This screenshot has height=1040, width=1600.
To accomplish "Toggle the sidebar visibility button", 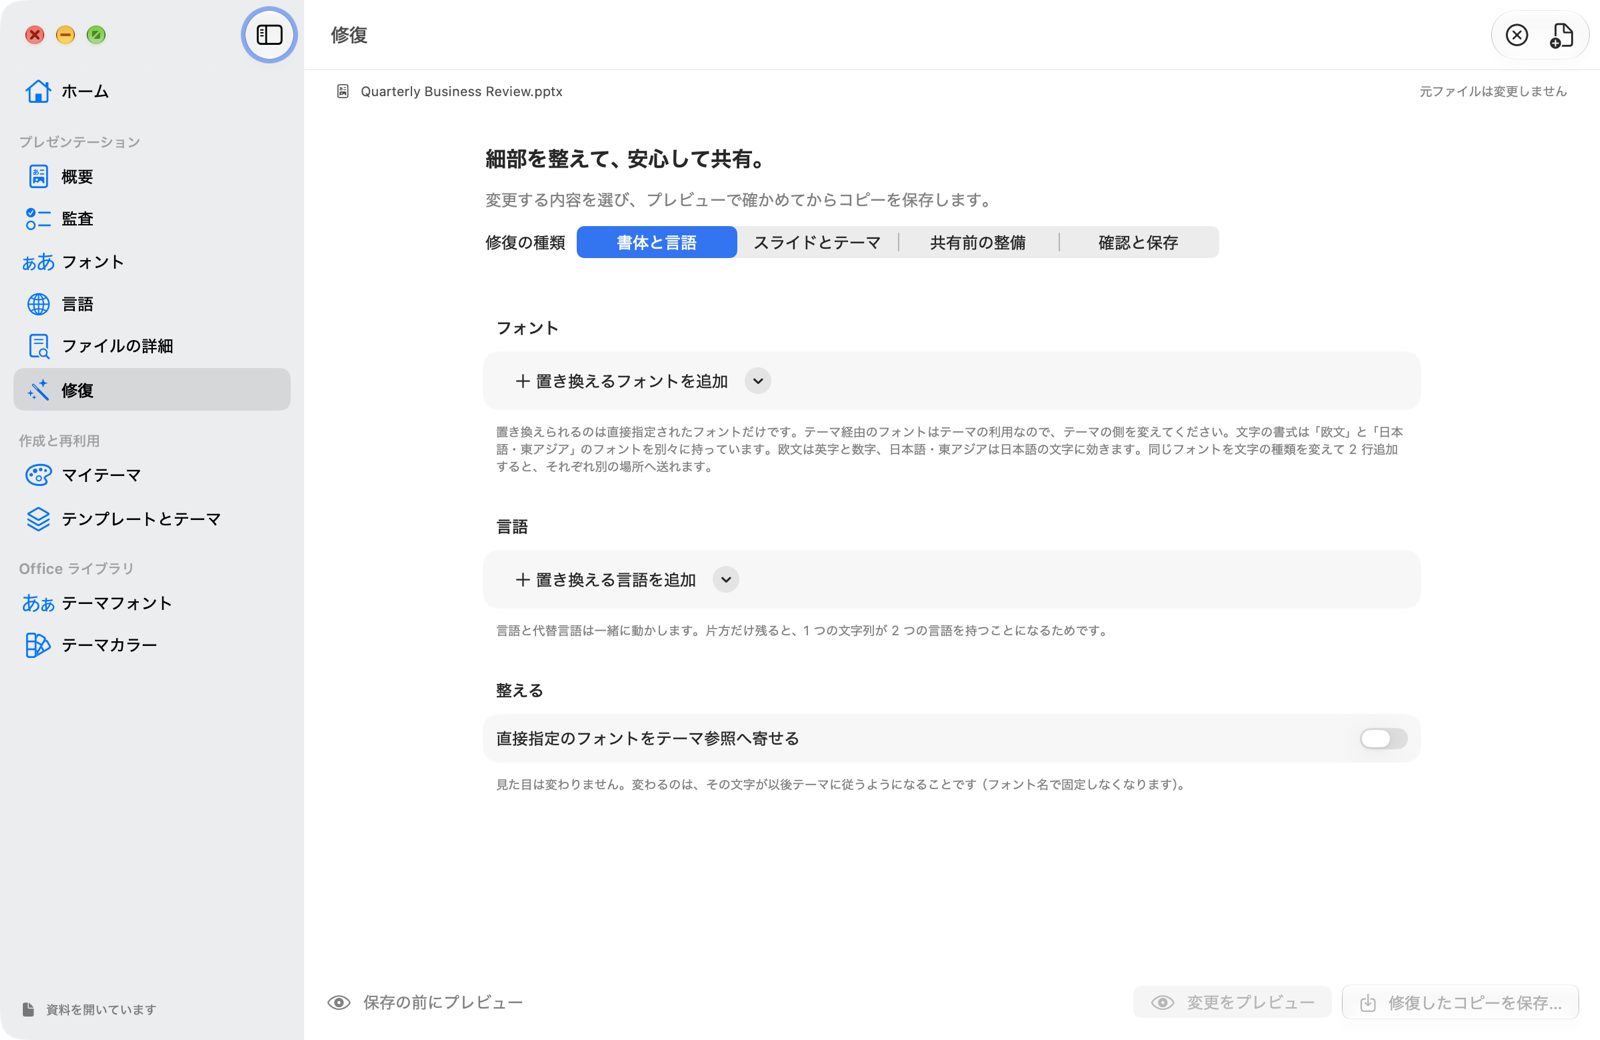I will pos(269,35).
